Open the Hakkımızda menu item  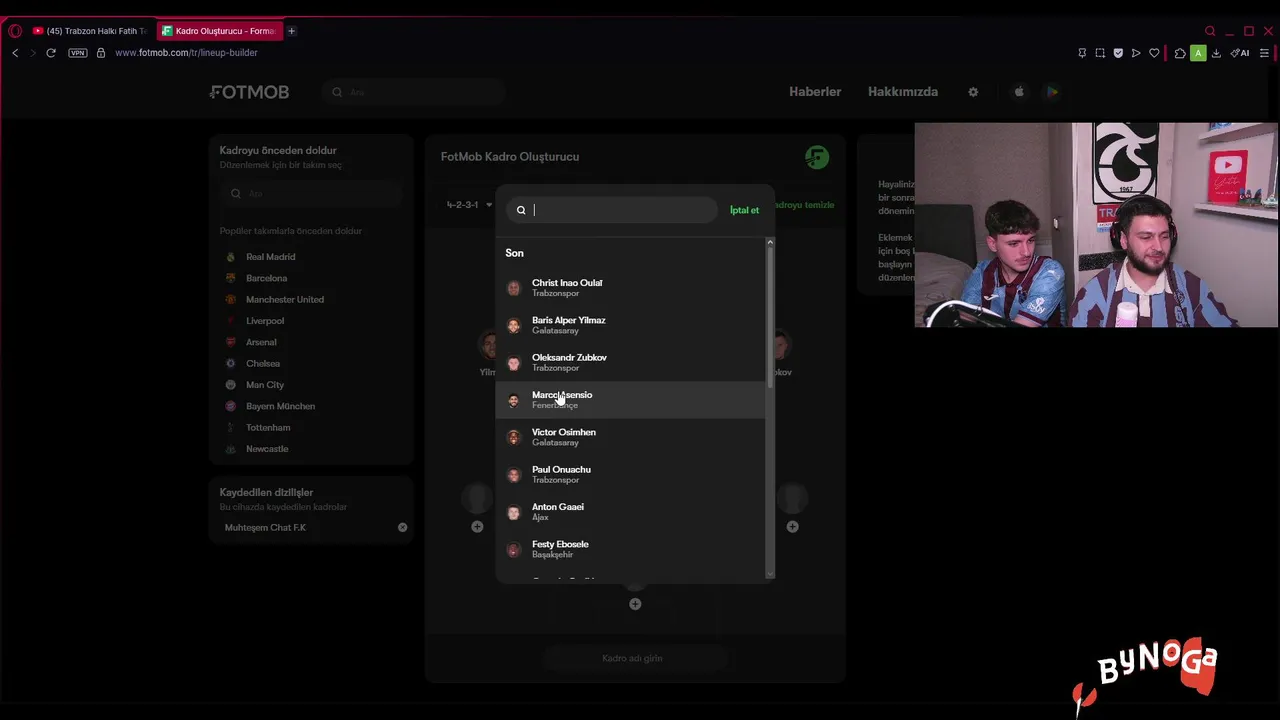pos(903,92)
